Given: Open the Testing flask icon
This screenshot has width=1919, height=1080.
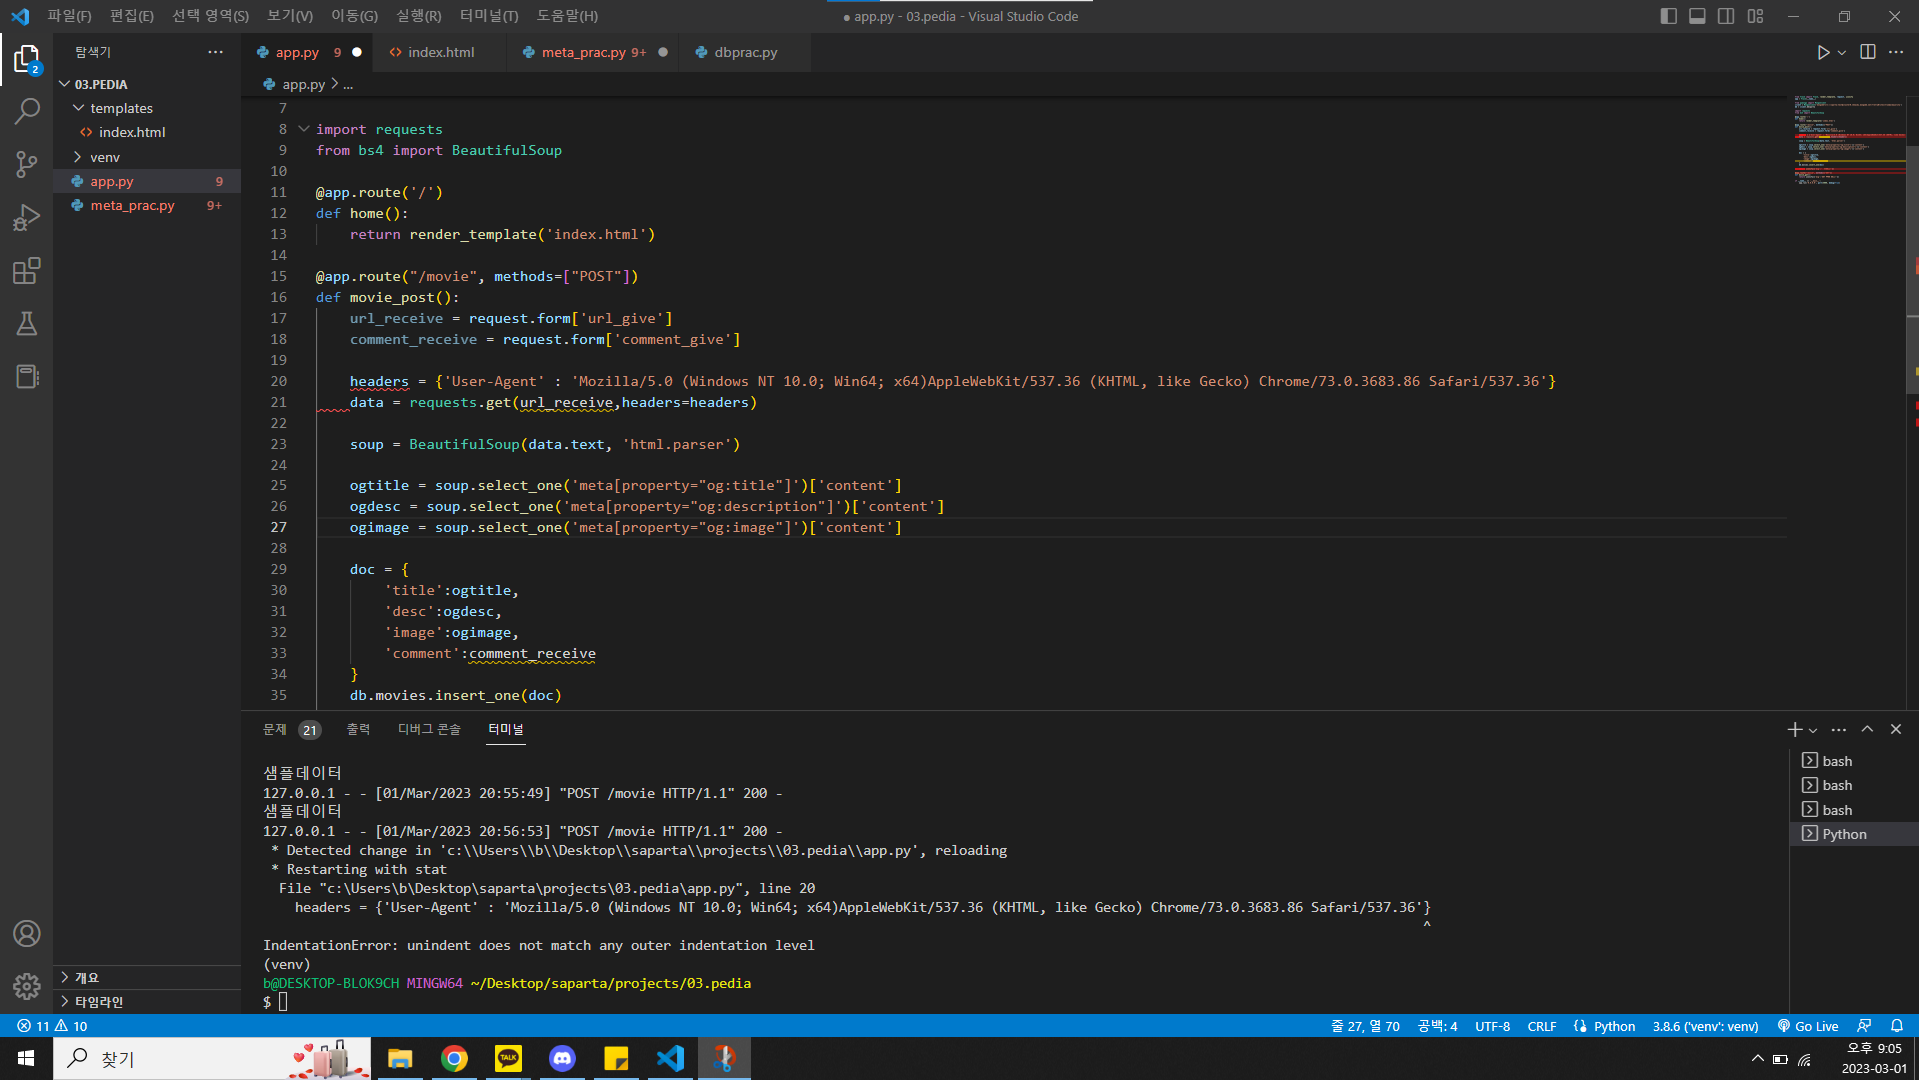Looking at the screenshot, I should click(27, 324).
